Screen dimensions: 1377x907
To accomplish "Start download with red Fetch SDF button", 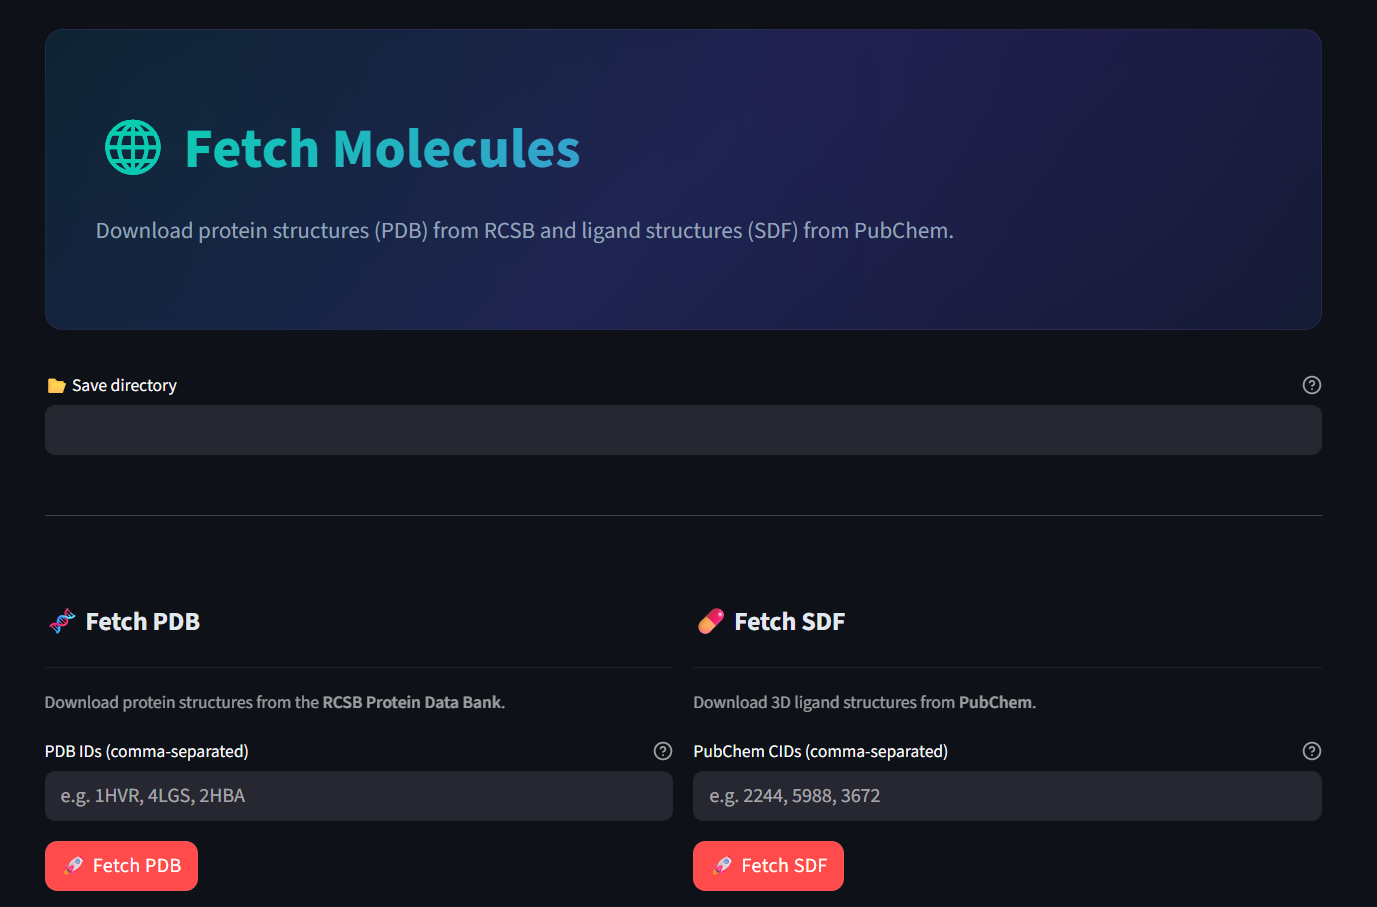I will pos(768,866).
